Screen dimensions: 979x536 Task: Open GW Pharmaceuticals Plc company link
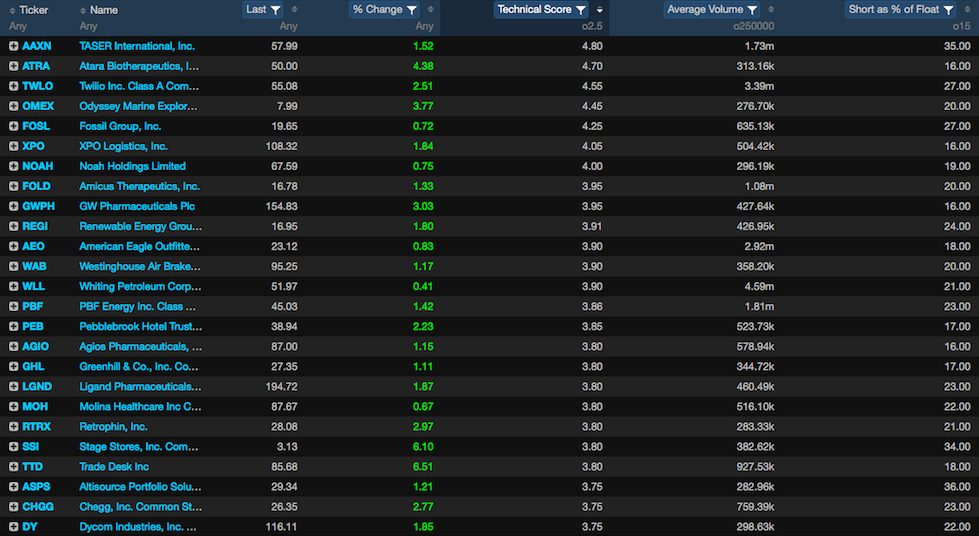pyautogui.click(x=137, y=206)
